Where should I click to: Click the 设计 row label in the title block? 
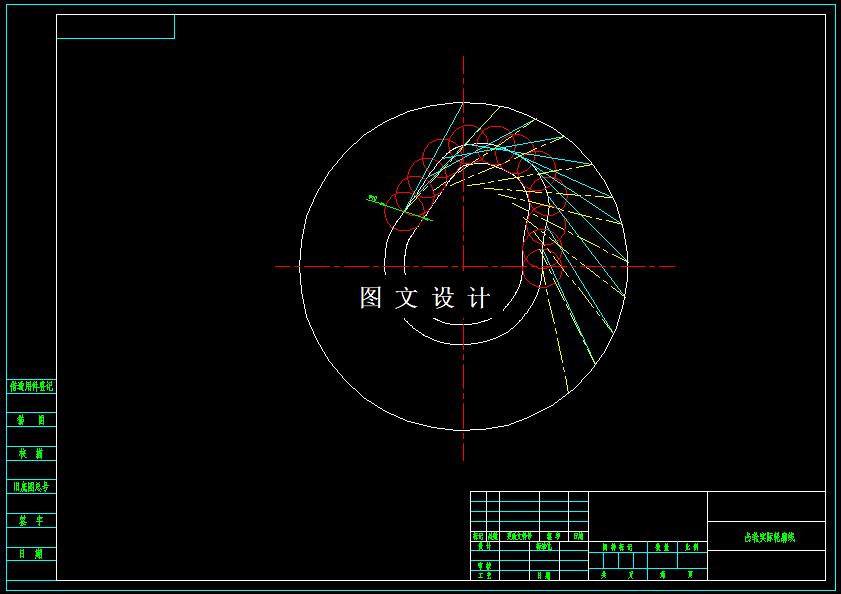point(484,546)
